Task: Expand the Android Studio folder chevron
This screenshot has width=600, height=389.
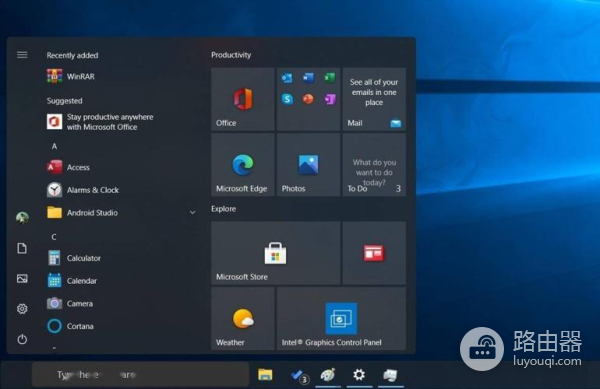Action: [x=192, y=212]
